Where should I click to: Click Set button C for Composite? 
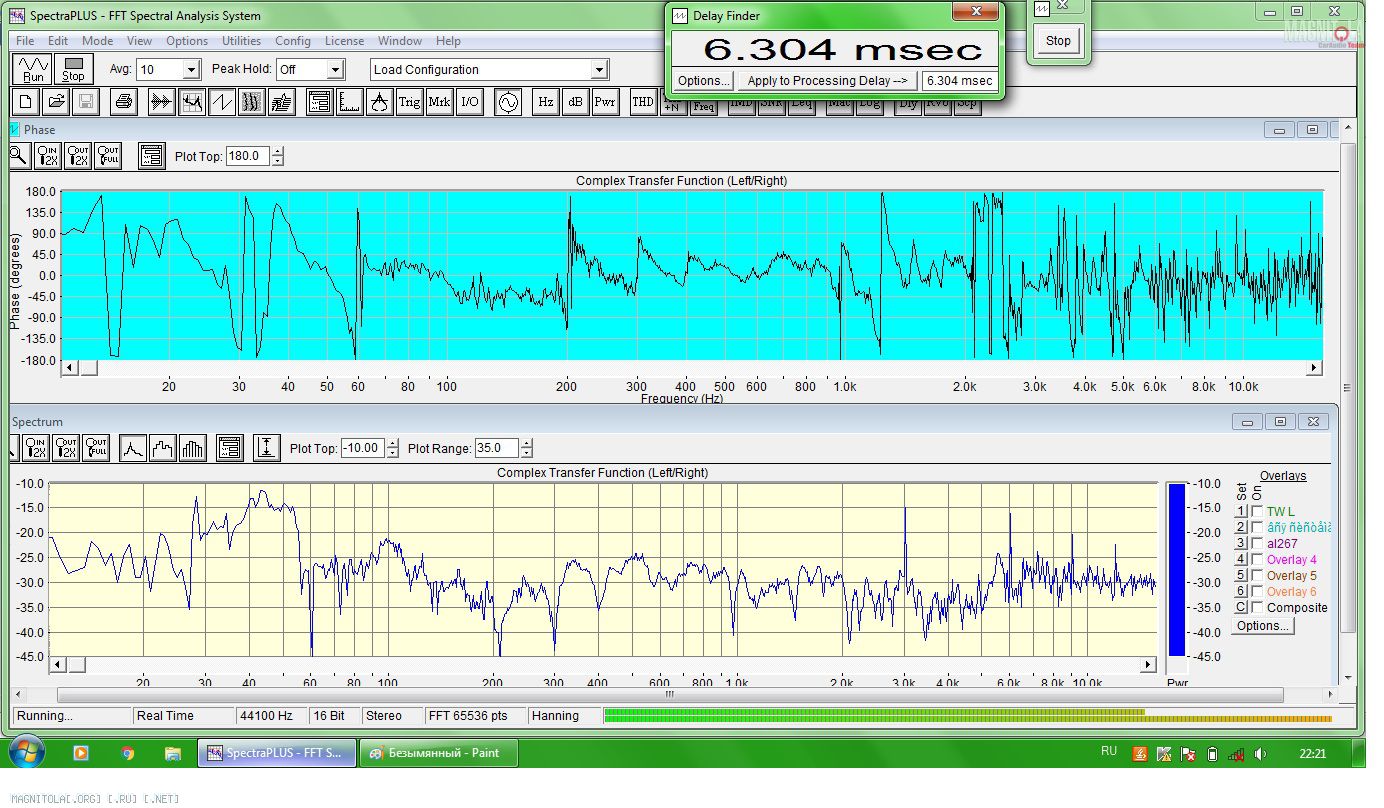click(x=1241, y=607)
